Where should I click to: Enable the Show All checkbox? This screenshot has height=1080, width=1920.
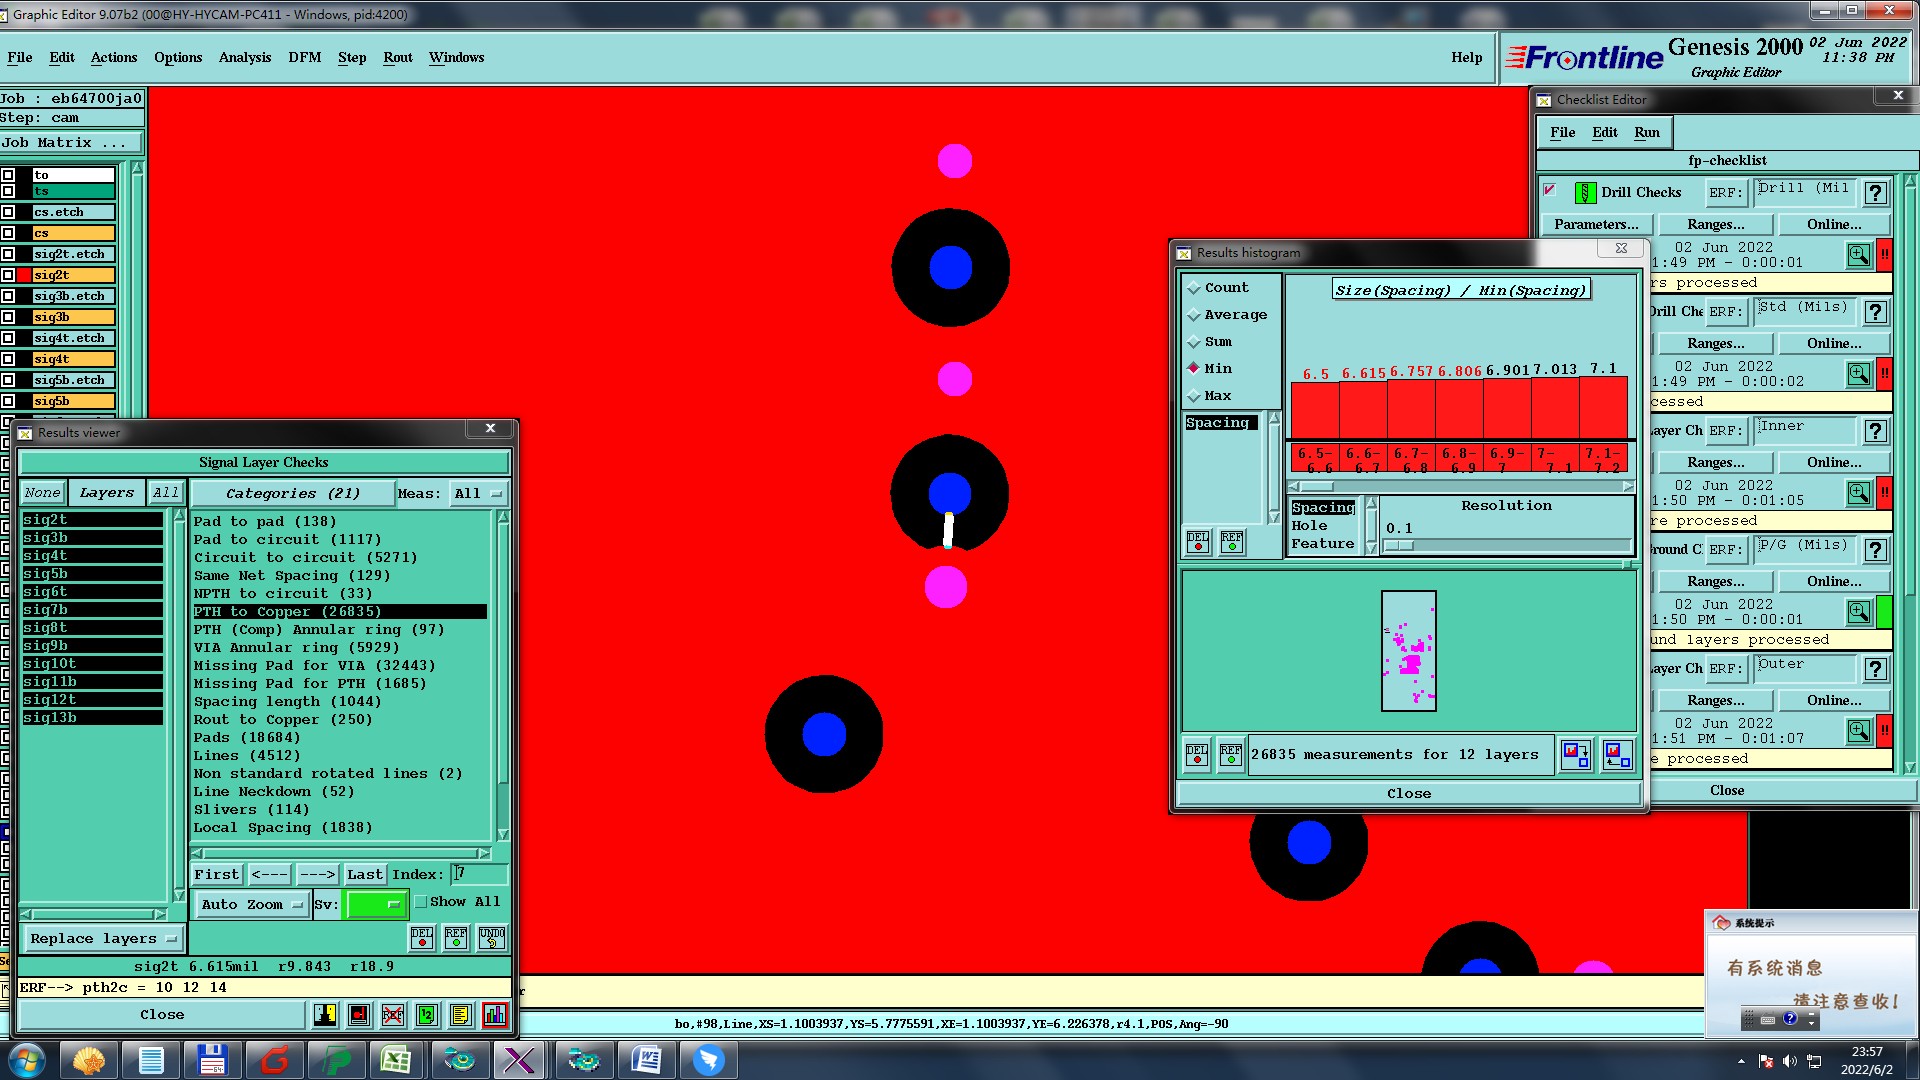coord(421,901)
